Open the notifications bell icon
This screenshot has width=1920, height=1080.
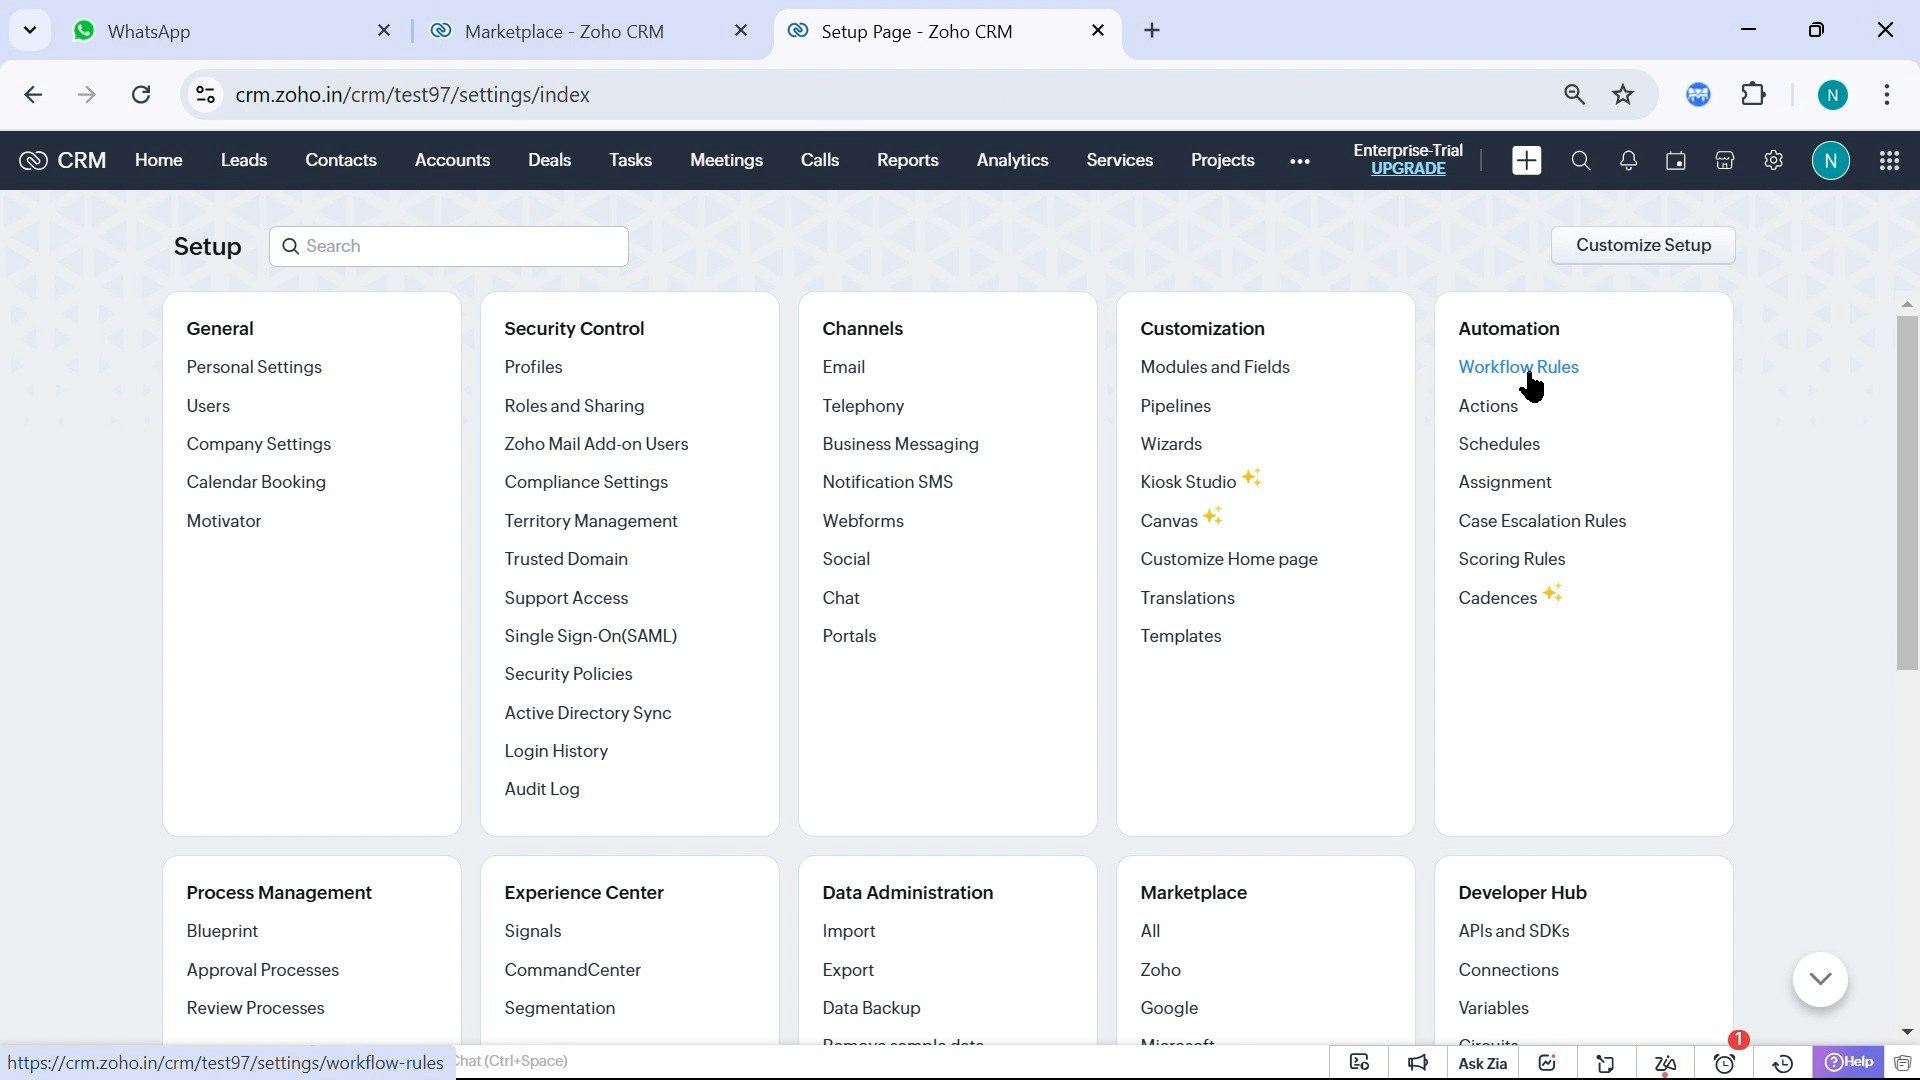(1628, 160)
